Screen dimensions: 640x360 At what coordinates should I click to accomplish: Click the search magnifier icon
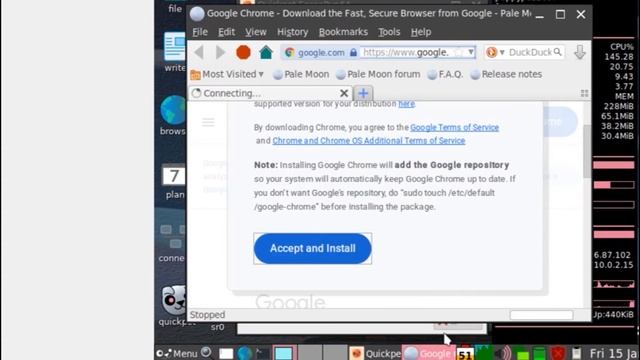click(558, 52)
